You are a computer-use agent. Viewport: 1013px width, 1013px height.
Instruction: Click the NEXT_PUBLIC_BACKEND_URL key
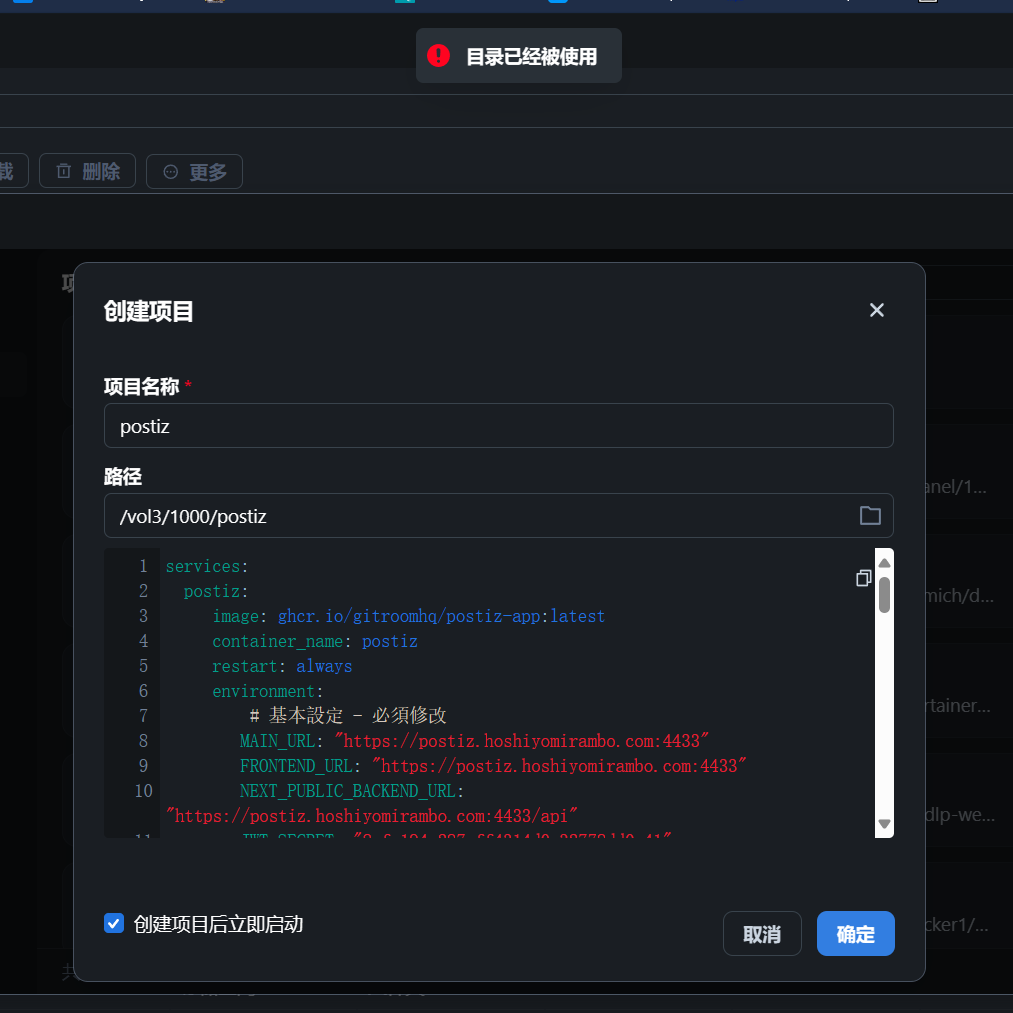[x=351, y=791]
